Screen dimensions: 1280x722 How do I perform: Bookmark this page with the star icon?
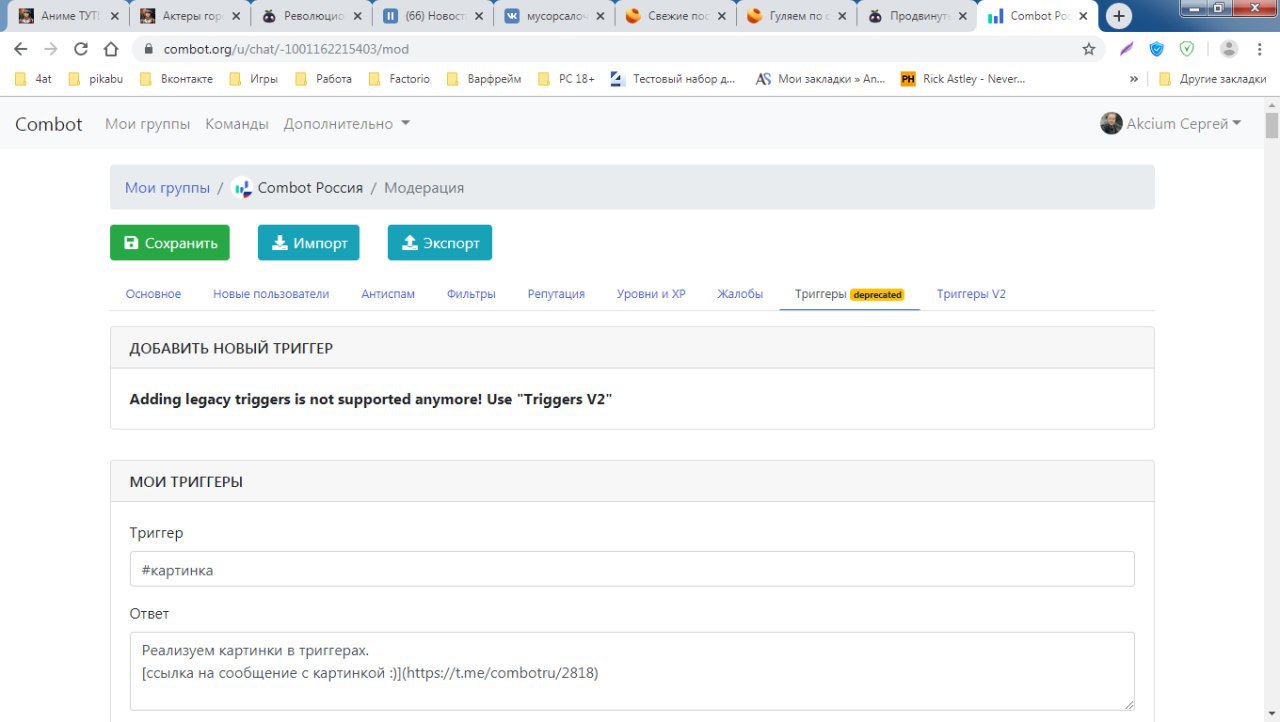(1089, 49)
